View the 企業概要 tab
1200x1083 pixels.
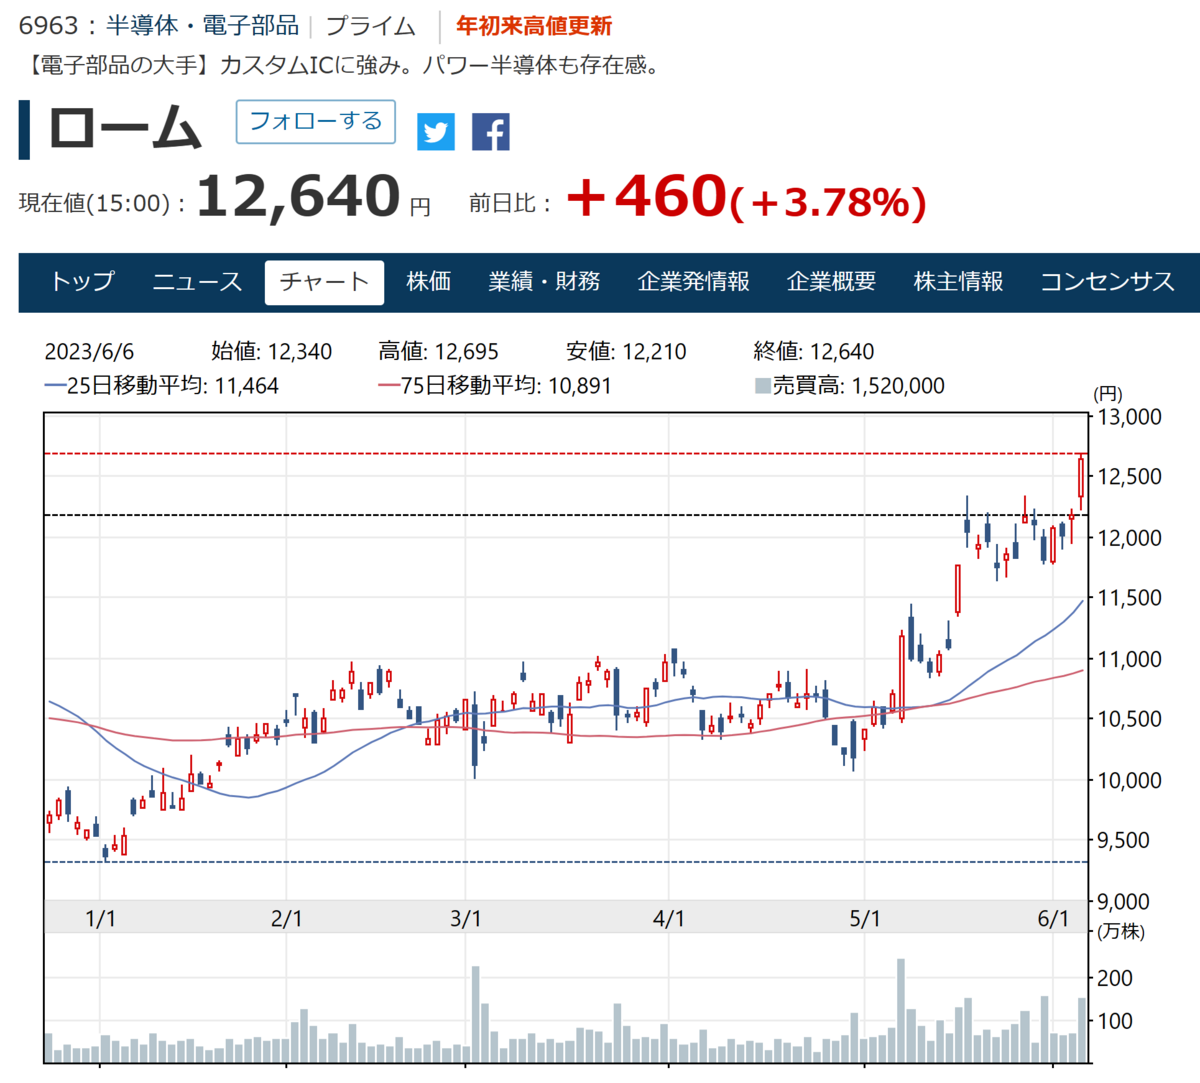coord(831,282)
